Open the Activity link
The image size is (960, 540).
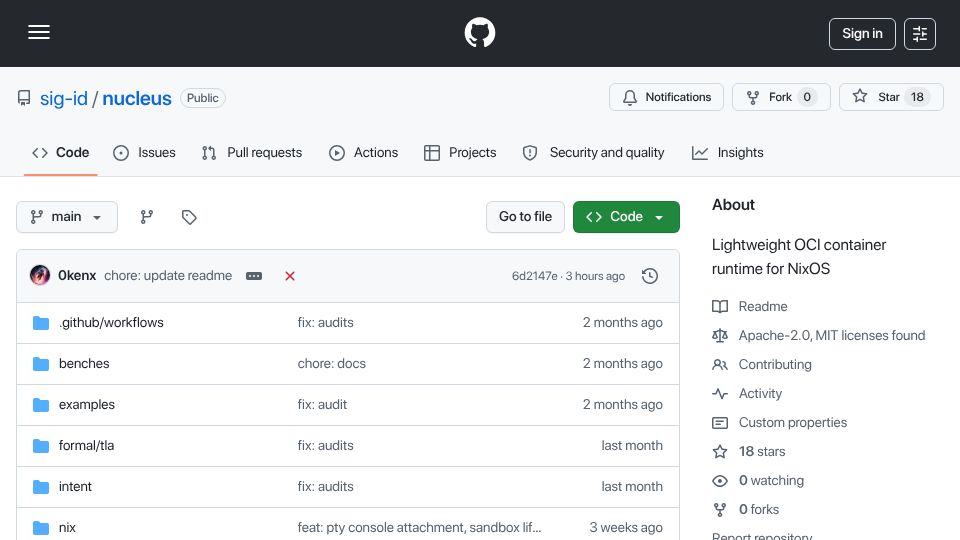pyautogui.click(x=748, y=394)
